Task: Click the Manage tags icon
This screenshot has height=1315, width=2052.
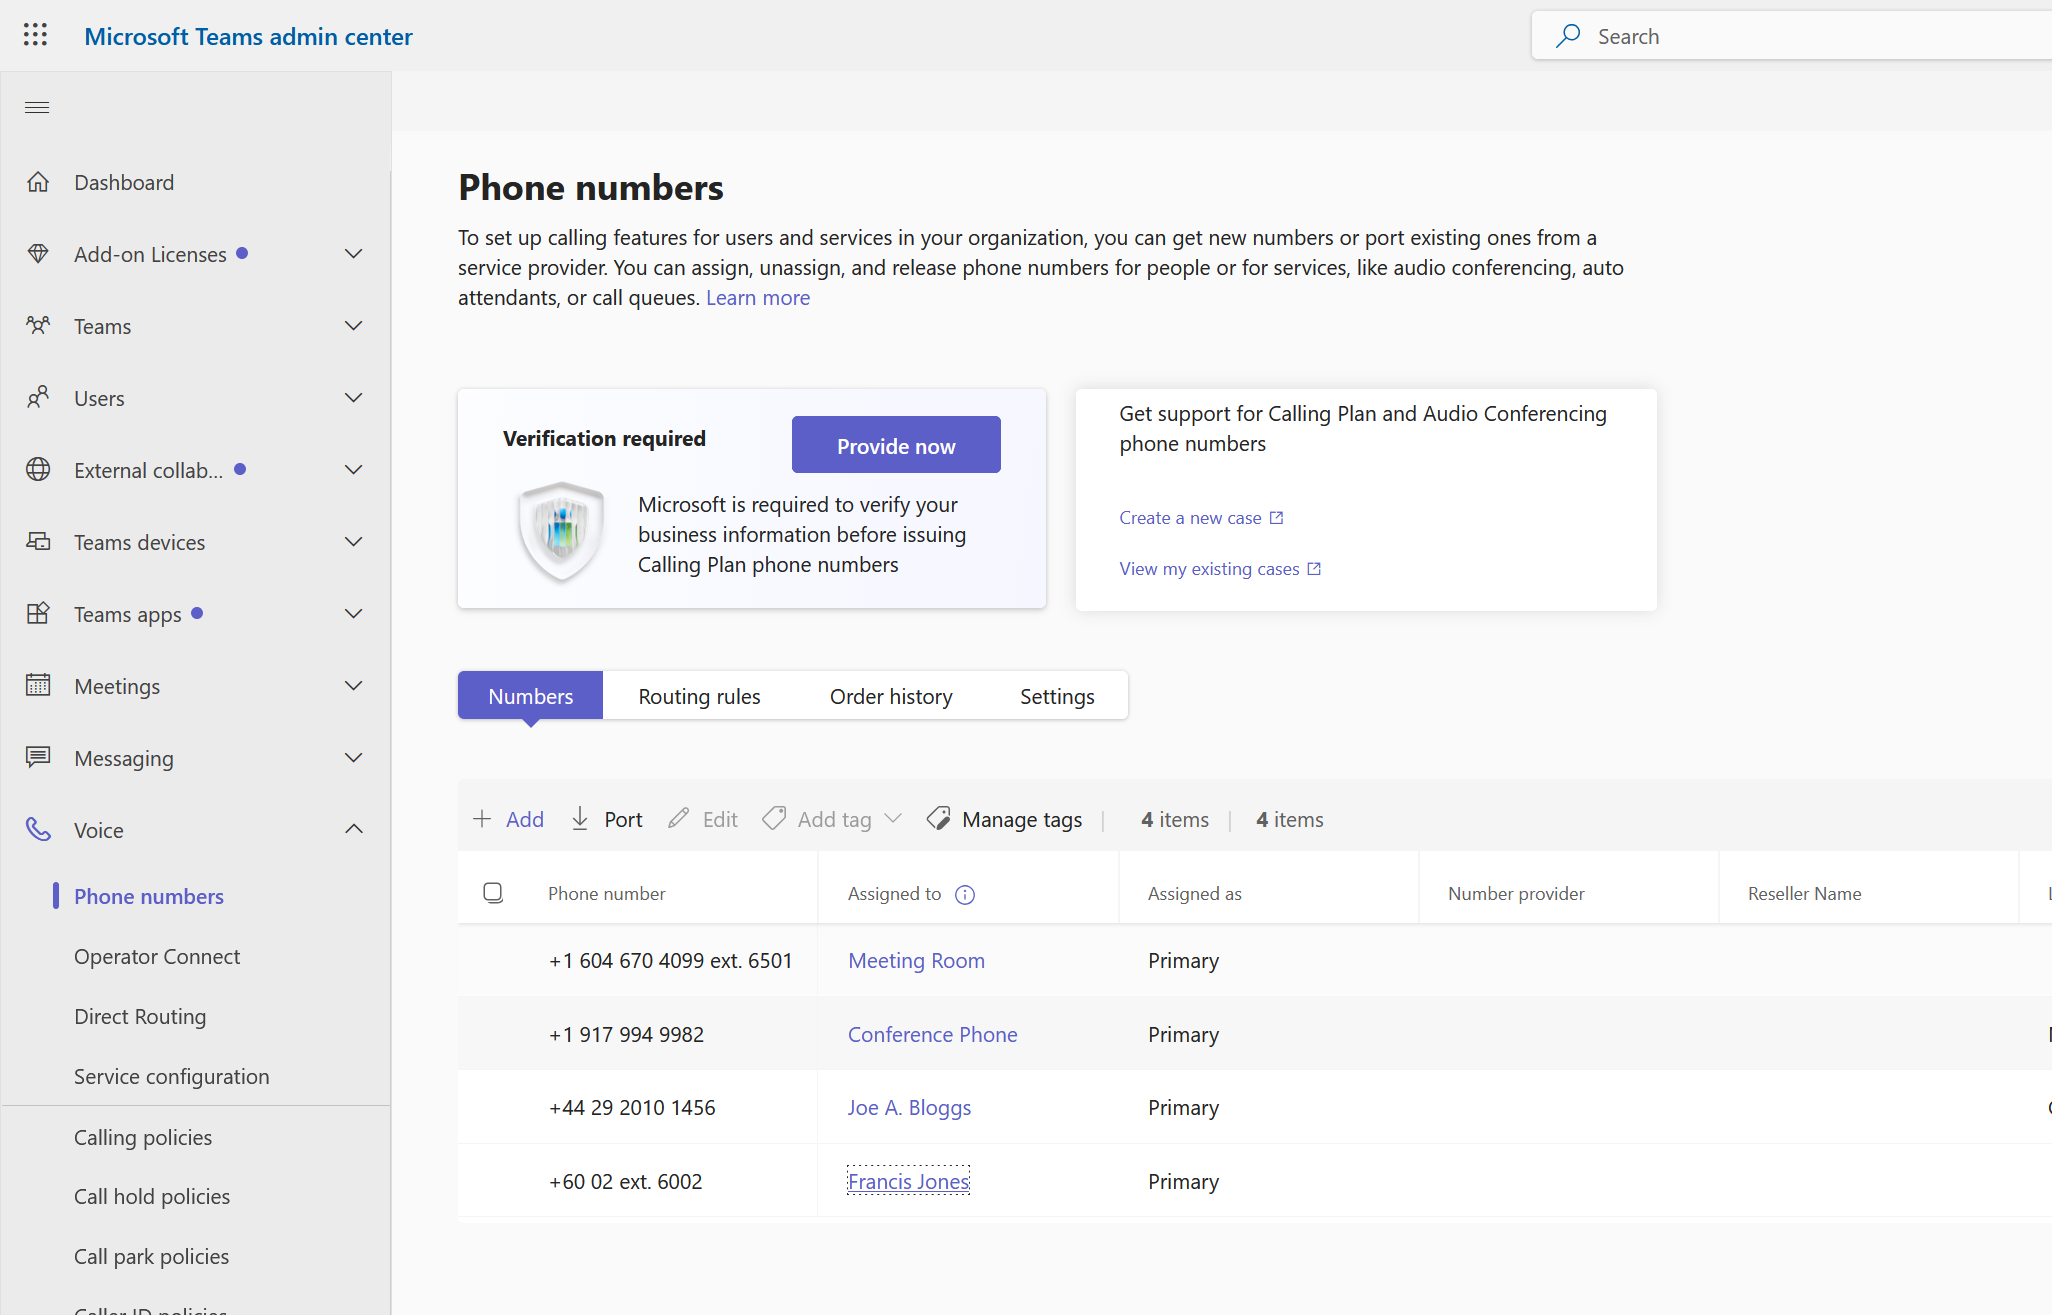Action: 938,819
